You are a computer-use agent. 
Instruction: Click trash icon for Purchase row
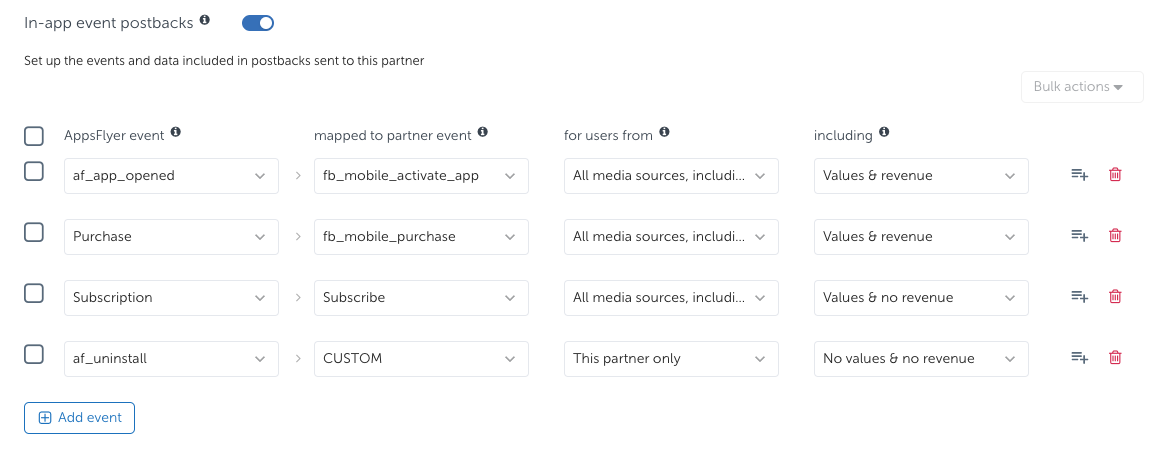[1115, 236]
